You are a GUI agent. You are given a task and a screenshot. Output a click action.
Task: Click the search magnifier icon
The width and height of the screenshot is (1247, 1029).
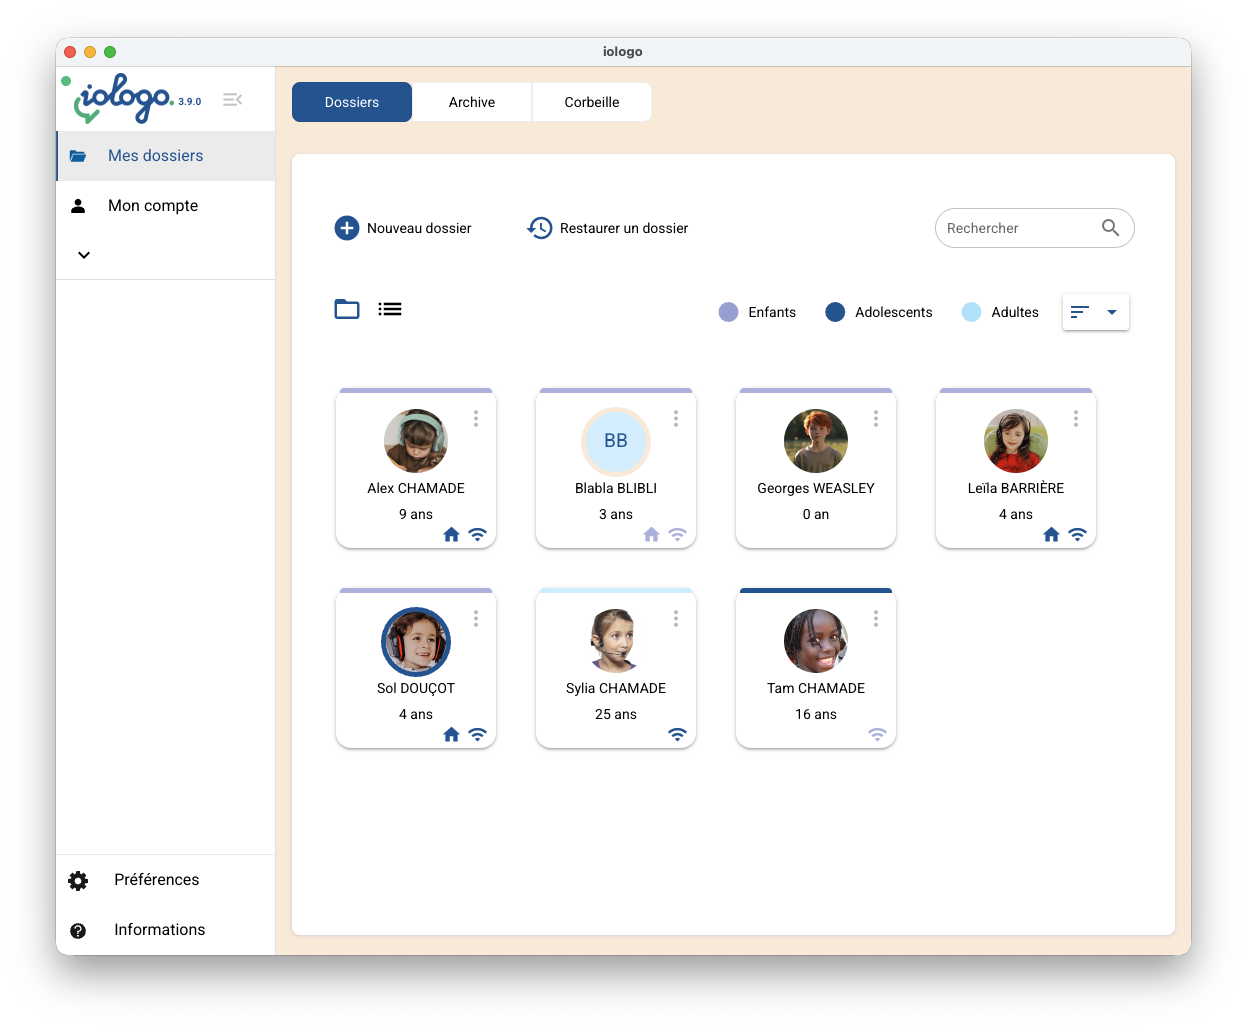[1110, 228]
